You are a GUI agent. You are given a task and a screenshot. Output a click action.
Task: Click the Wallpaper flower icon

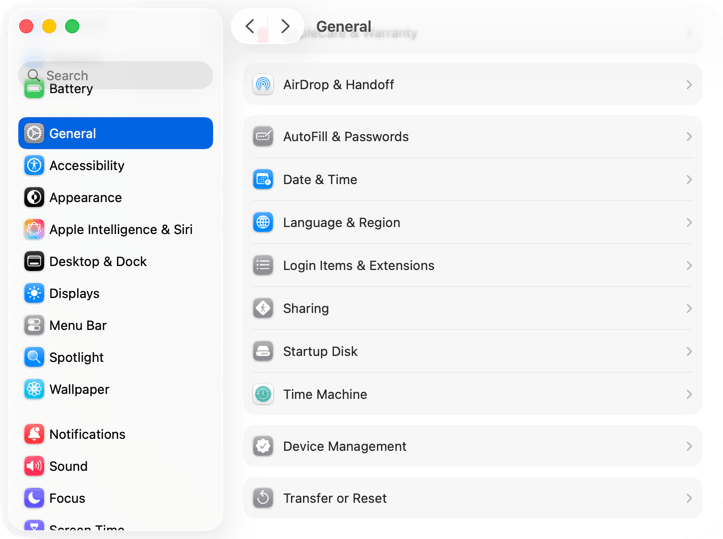click(34, 389)
